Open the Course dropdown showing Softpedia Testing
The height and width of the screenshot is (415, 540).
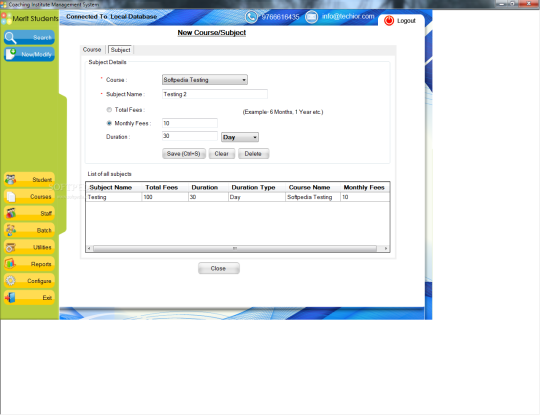point(205,80)
